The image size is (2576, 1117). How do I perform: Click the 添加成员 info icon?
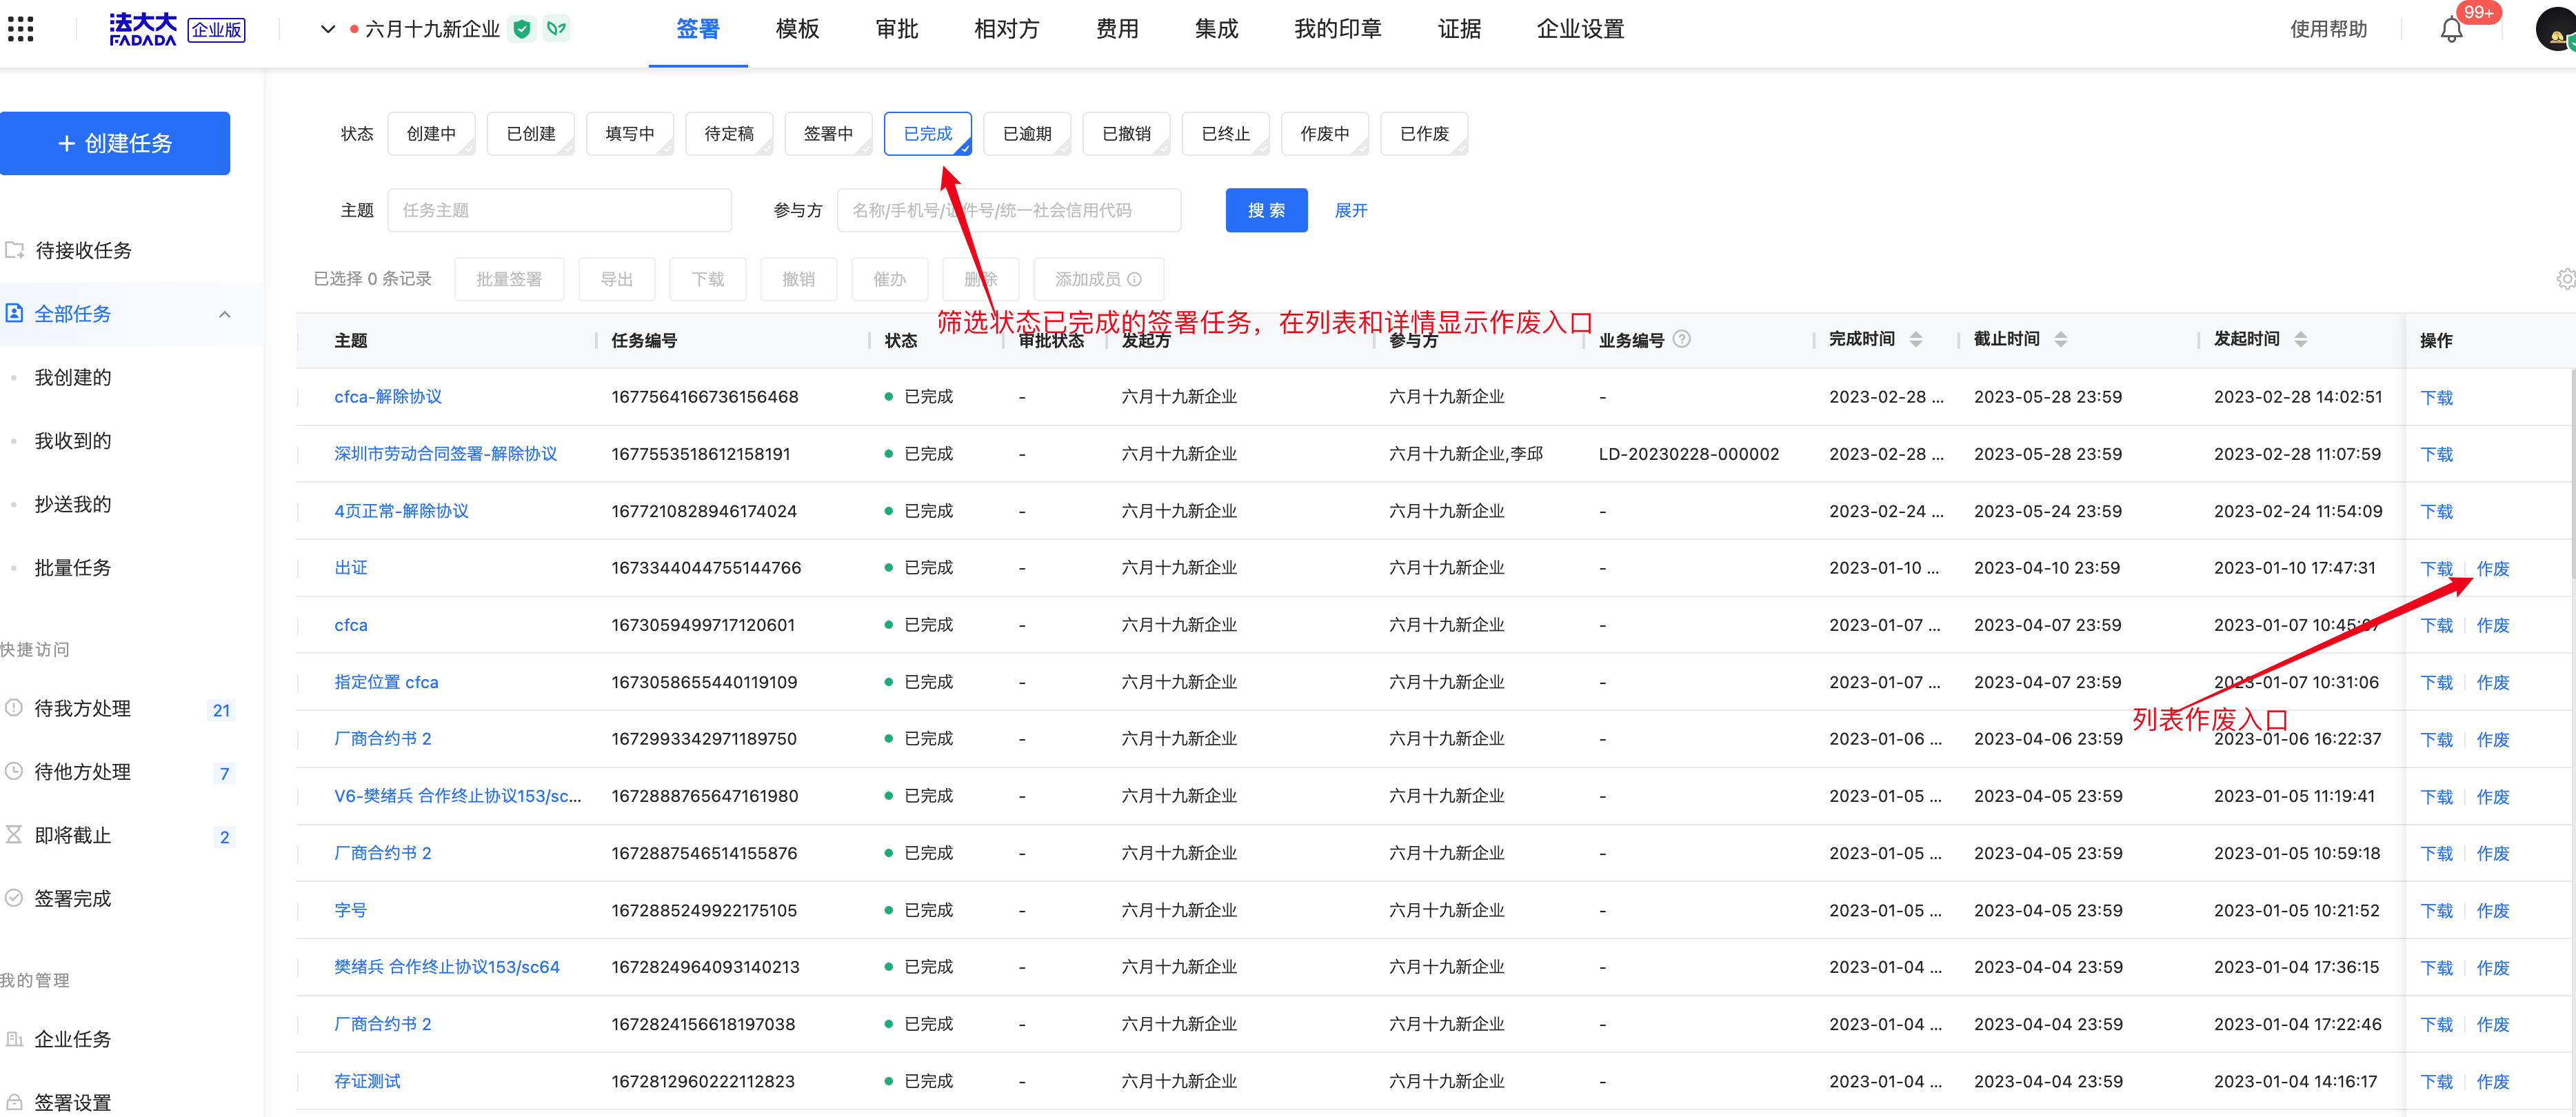point(1134,279)
